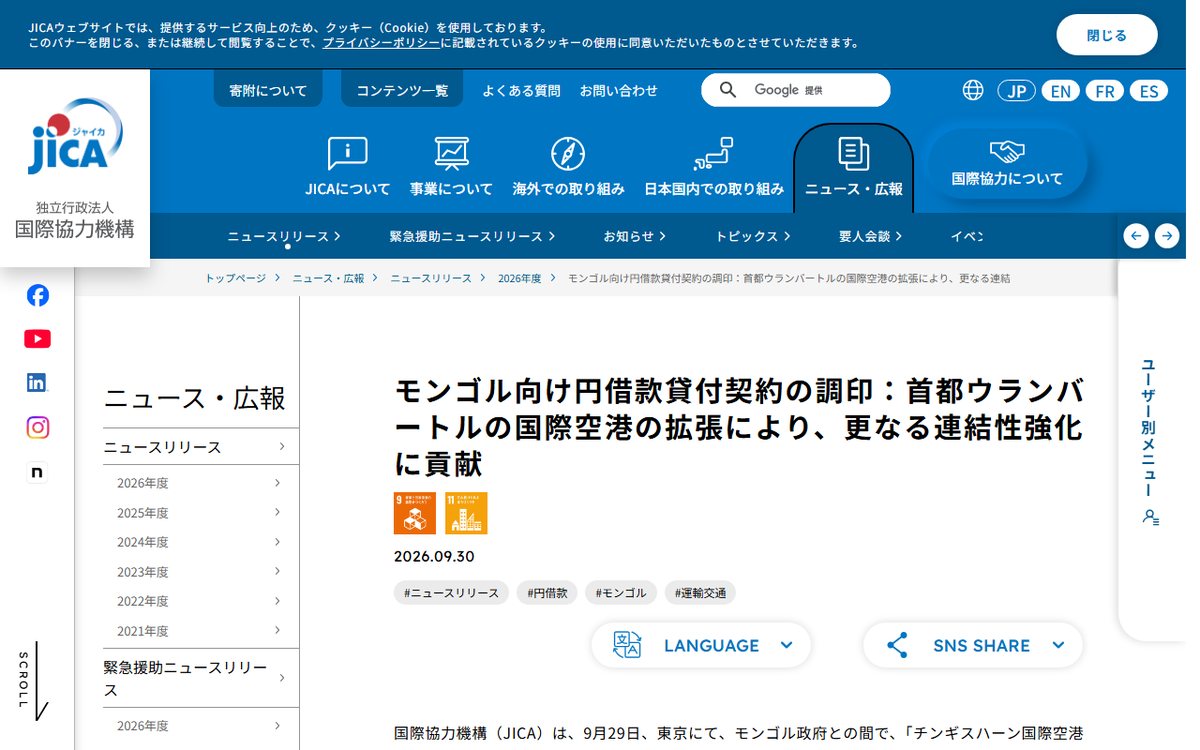Click the #運輸交通 tag
The height and width of the screenshot is (750, 1200).
[701, 593]
